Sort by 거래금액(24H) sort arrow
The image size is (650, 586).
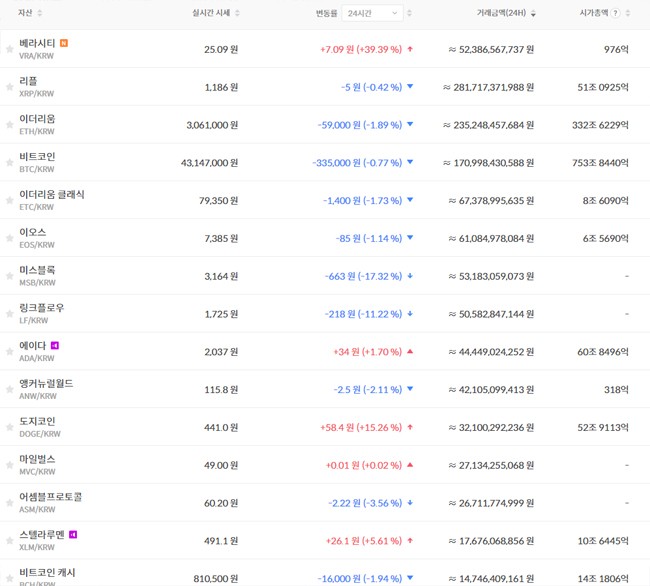point(533,13)
